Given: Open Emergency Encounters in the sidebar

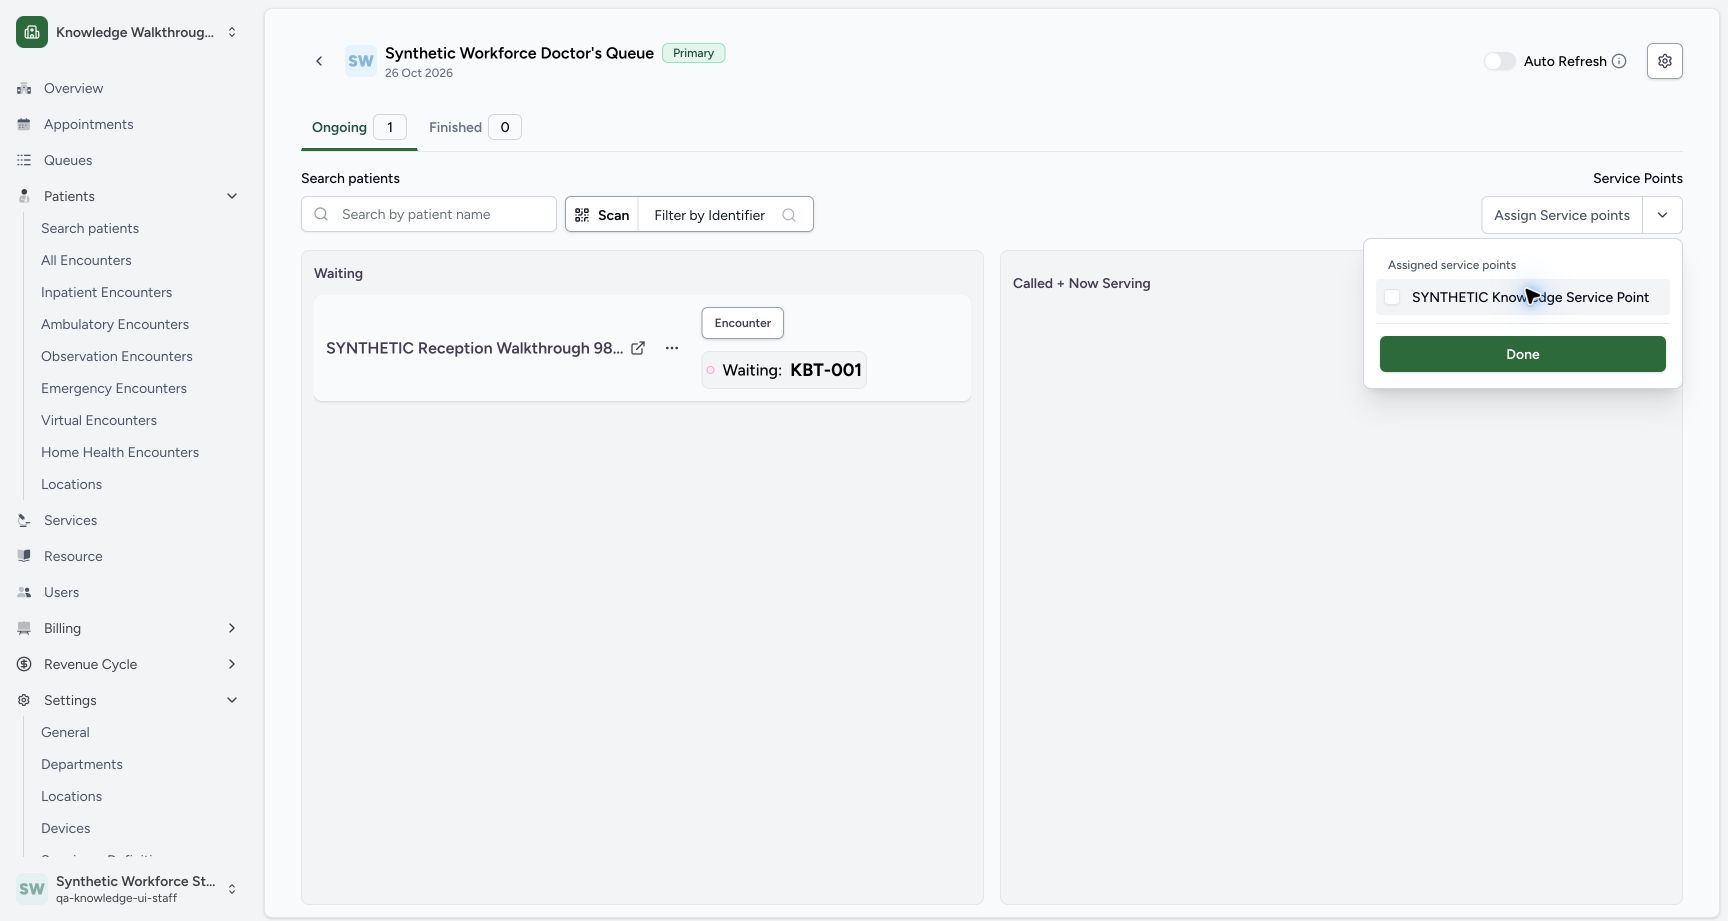Looking at the screenshot, I should pos(114,388).
